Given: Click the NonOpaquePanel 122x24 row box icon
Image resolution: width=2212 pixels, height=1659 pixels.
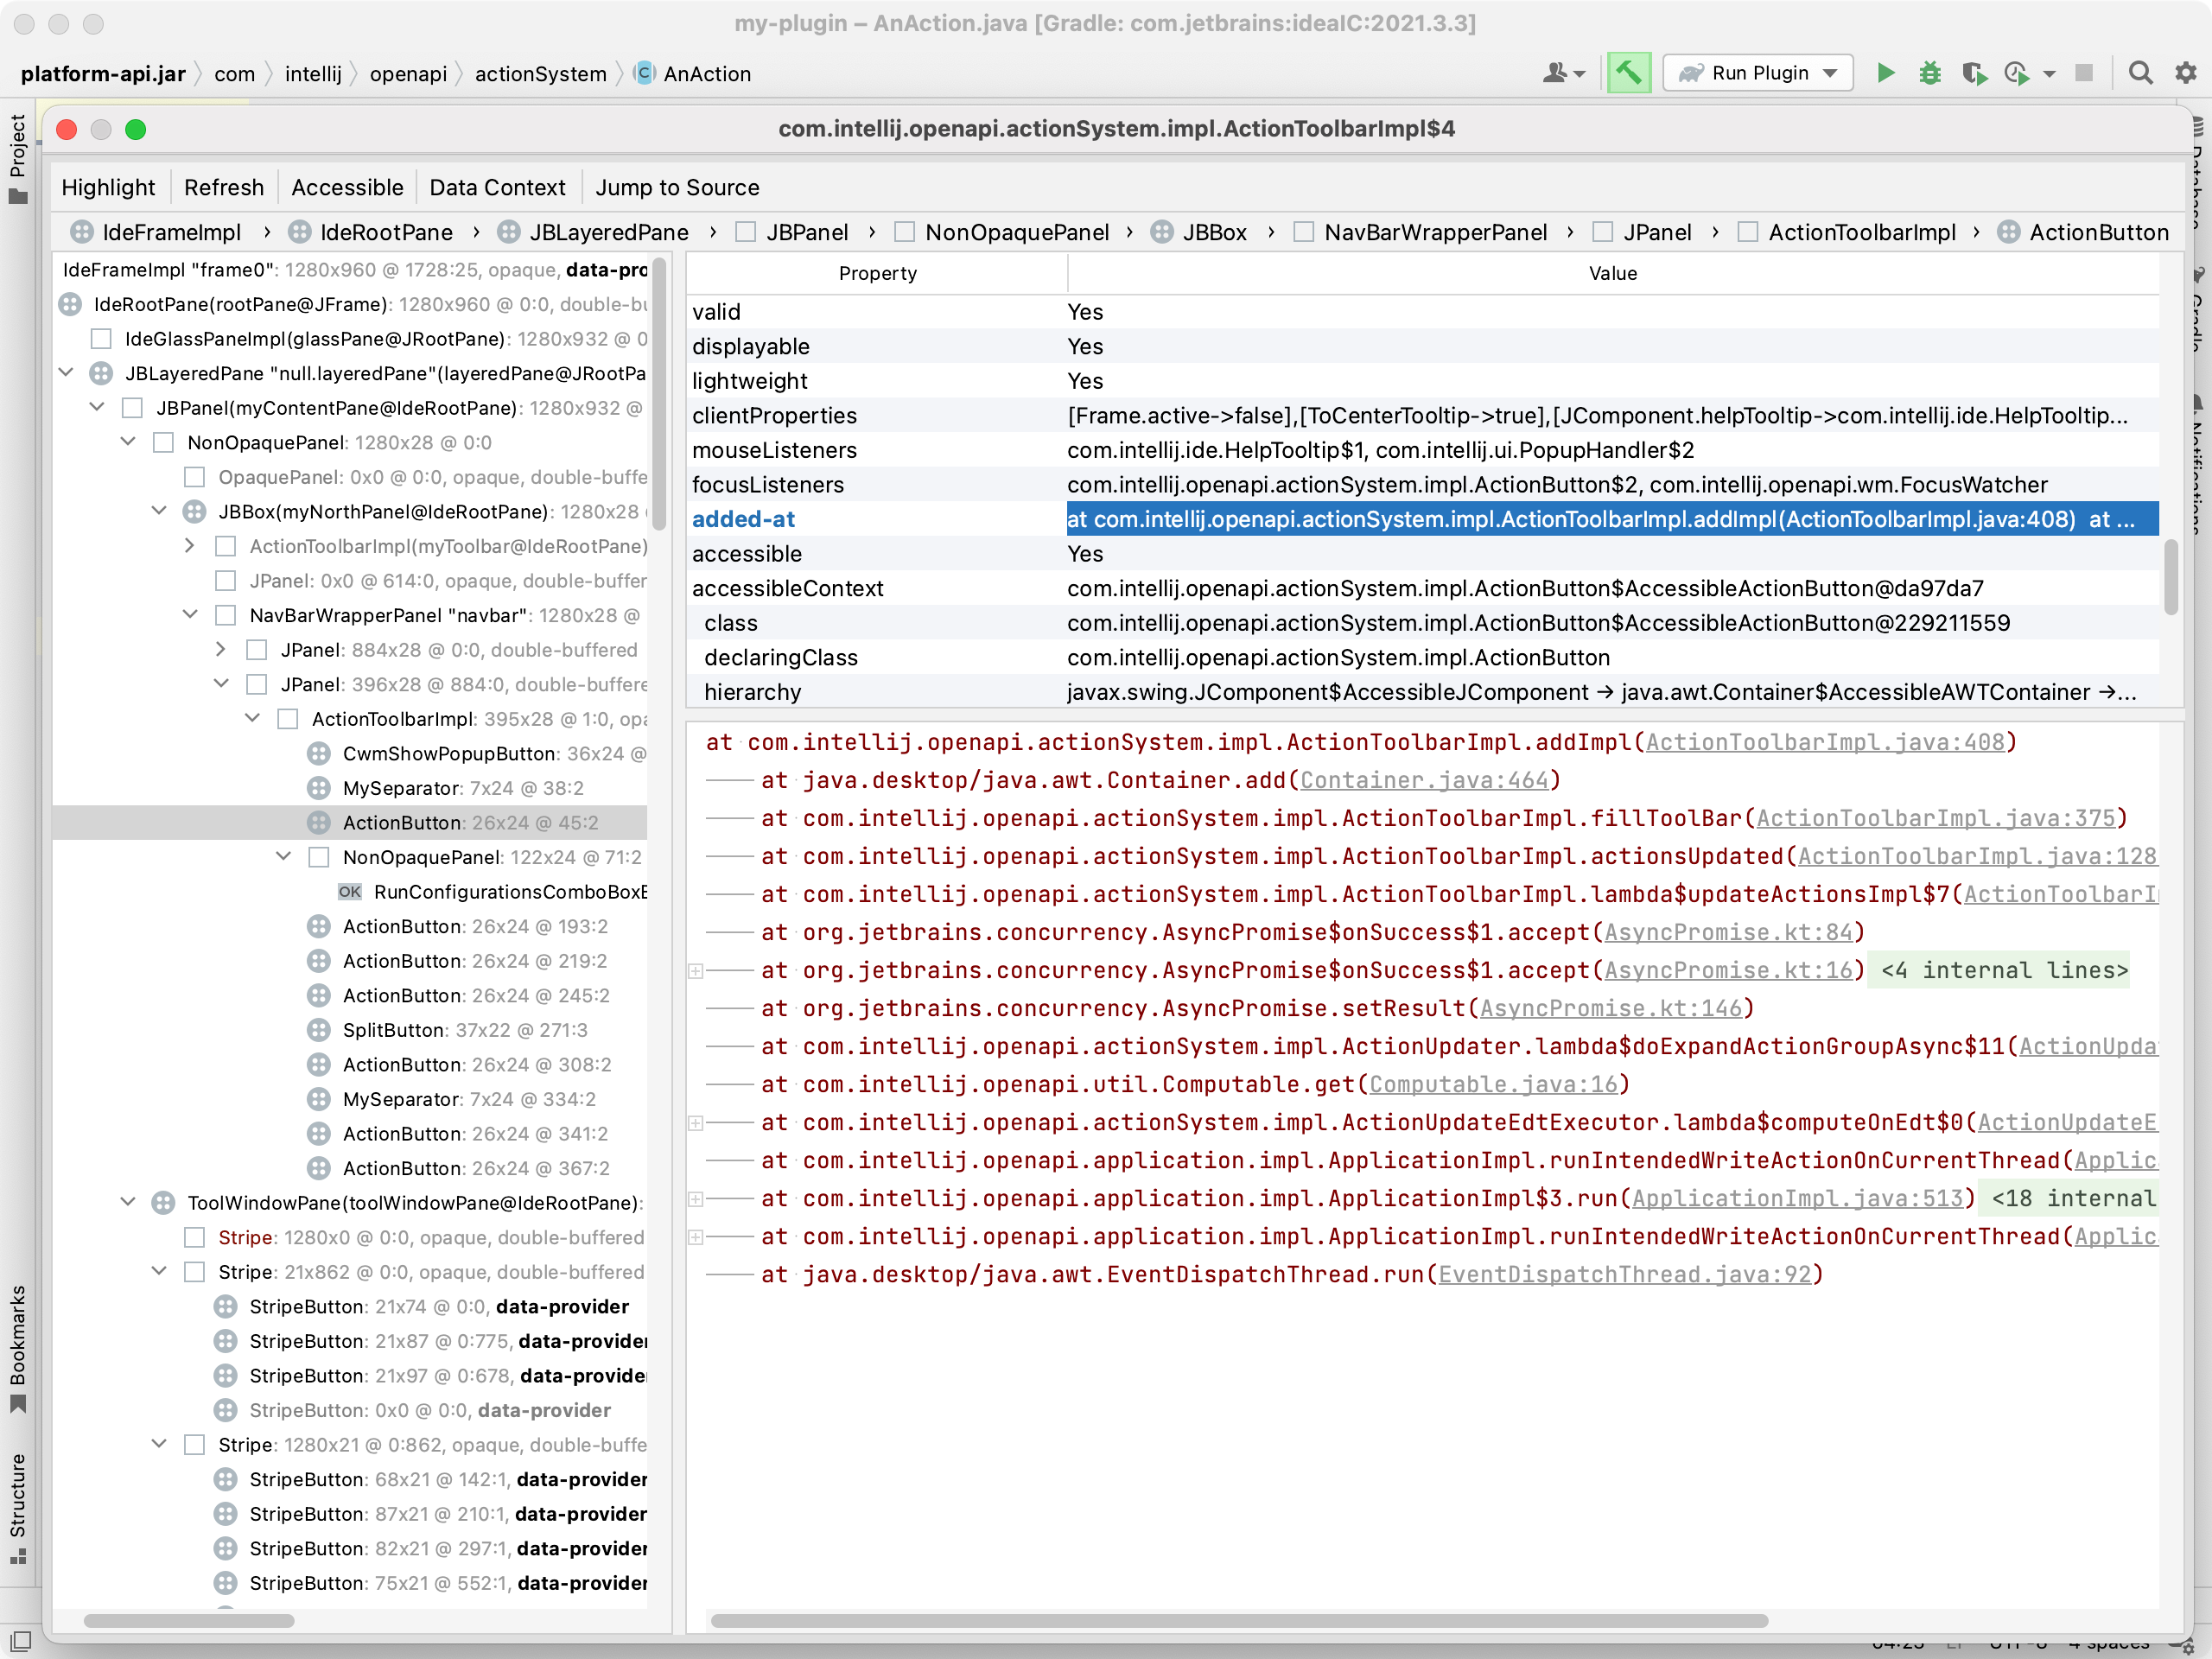Looking at the screenshot, I should point(319,857).
